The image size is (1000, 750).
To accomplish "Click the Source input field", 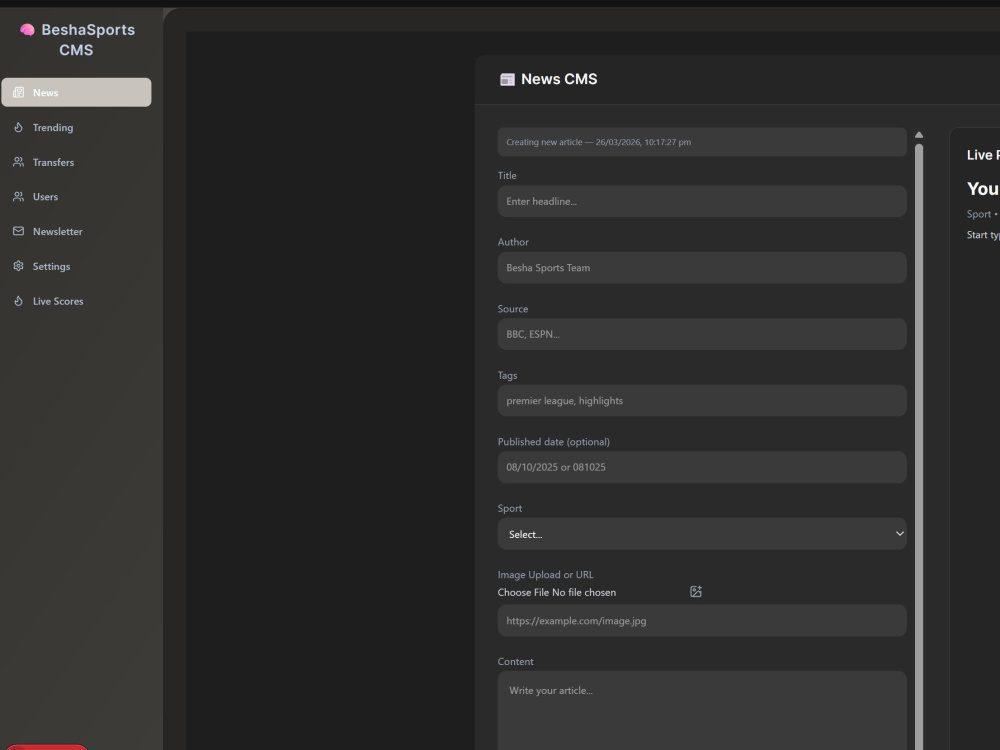I will pyautogui.click(x=702, y=334).
